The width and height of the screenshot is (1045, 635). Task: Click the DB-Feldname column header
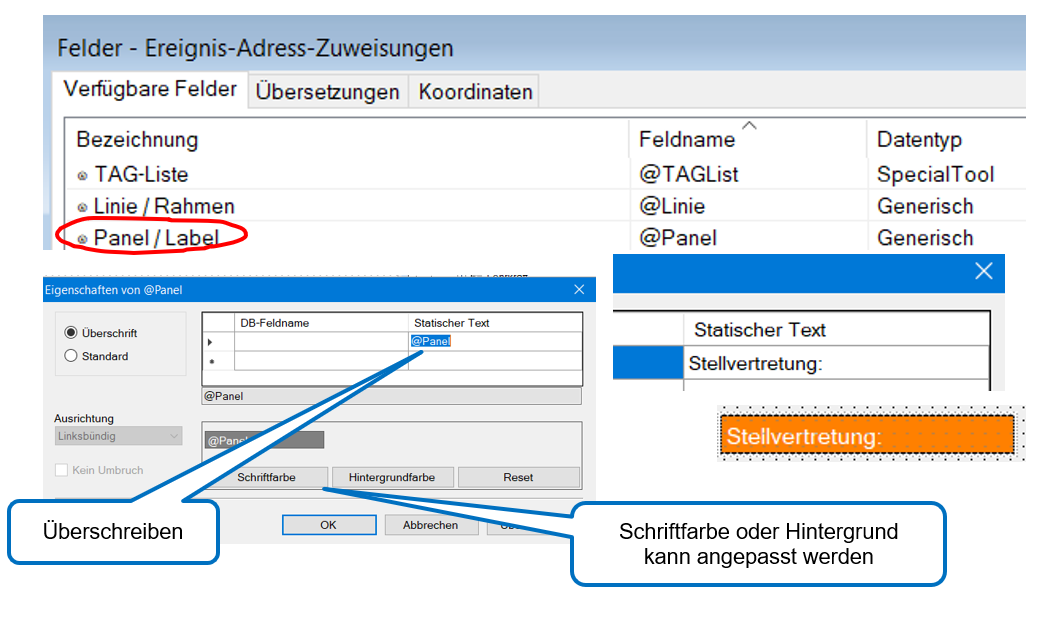click(321, 322)
